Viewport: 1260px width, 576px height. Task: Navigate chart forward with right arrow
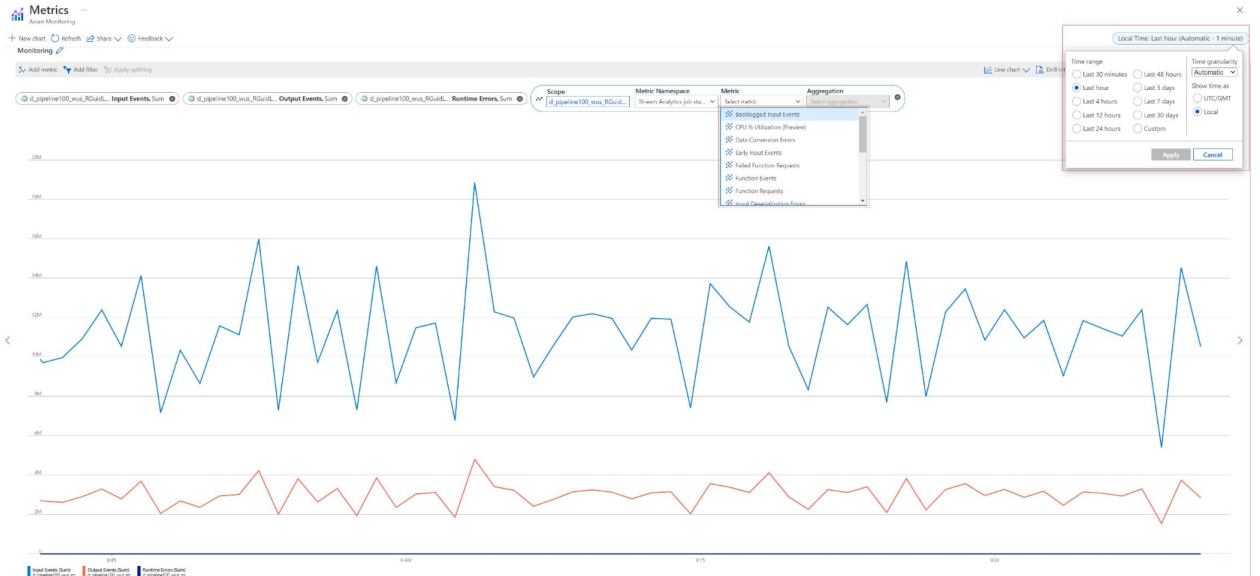(1240, 340)
